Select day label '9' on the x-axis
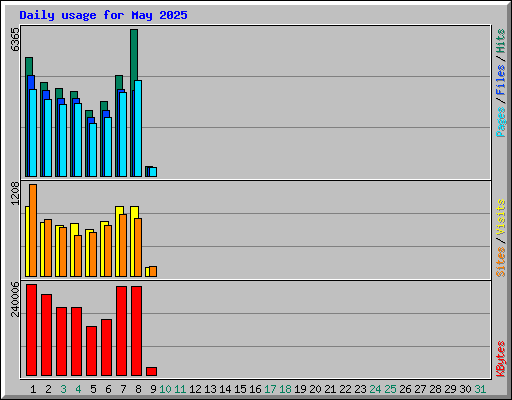This screenshot has width=512, height=400. 153,389
